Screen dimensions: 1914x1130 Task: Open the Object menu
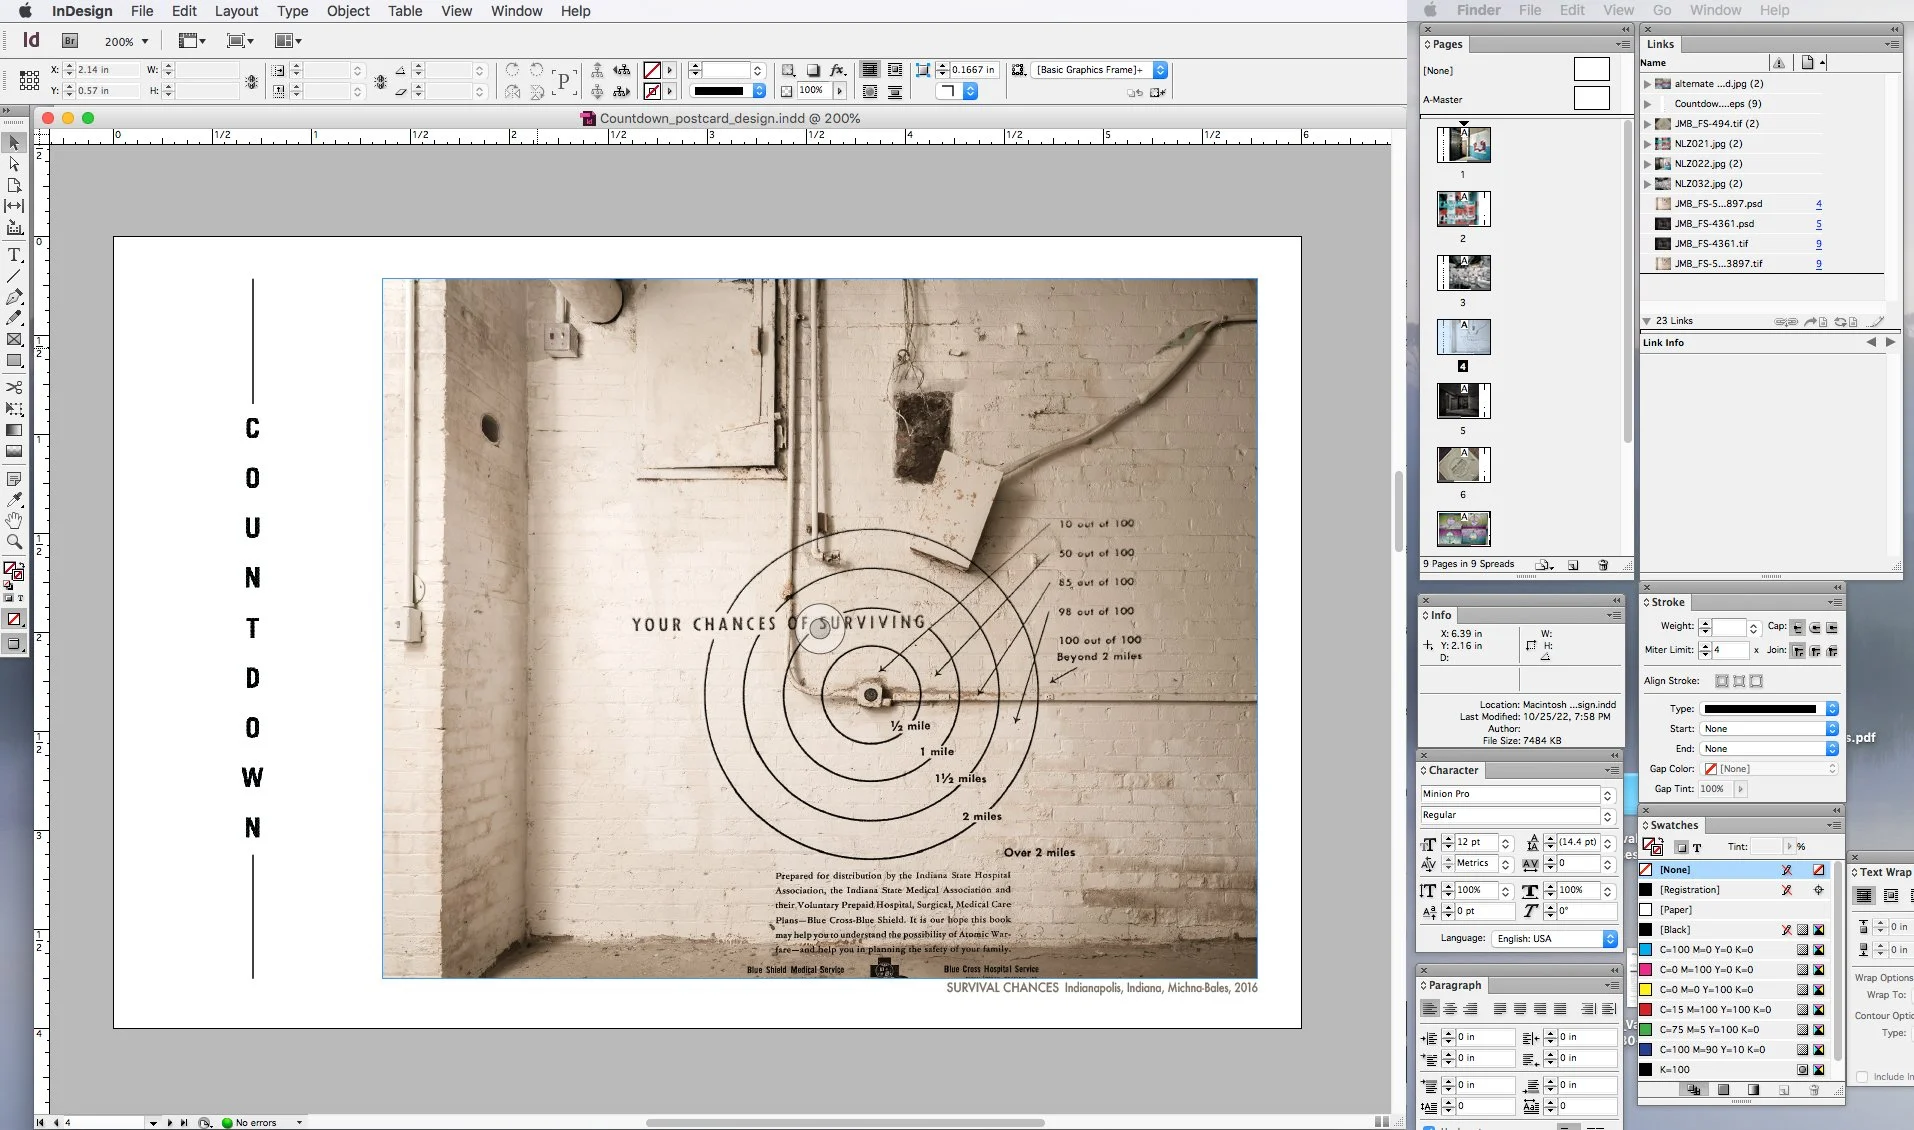(348, 11)
